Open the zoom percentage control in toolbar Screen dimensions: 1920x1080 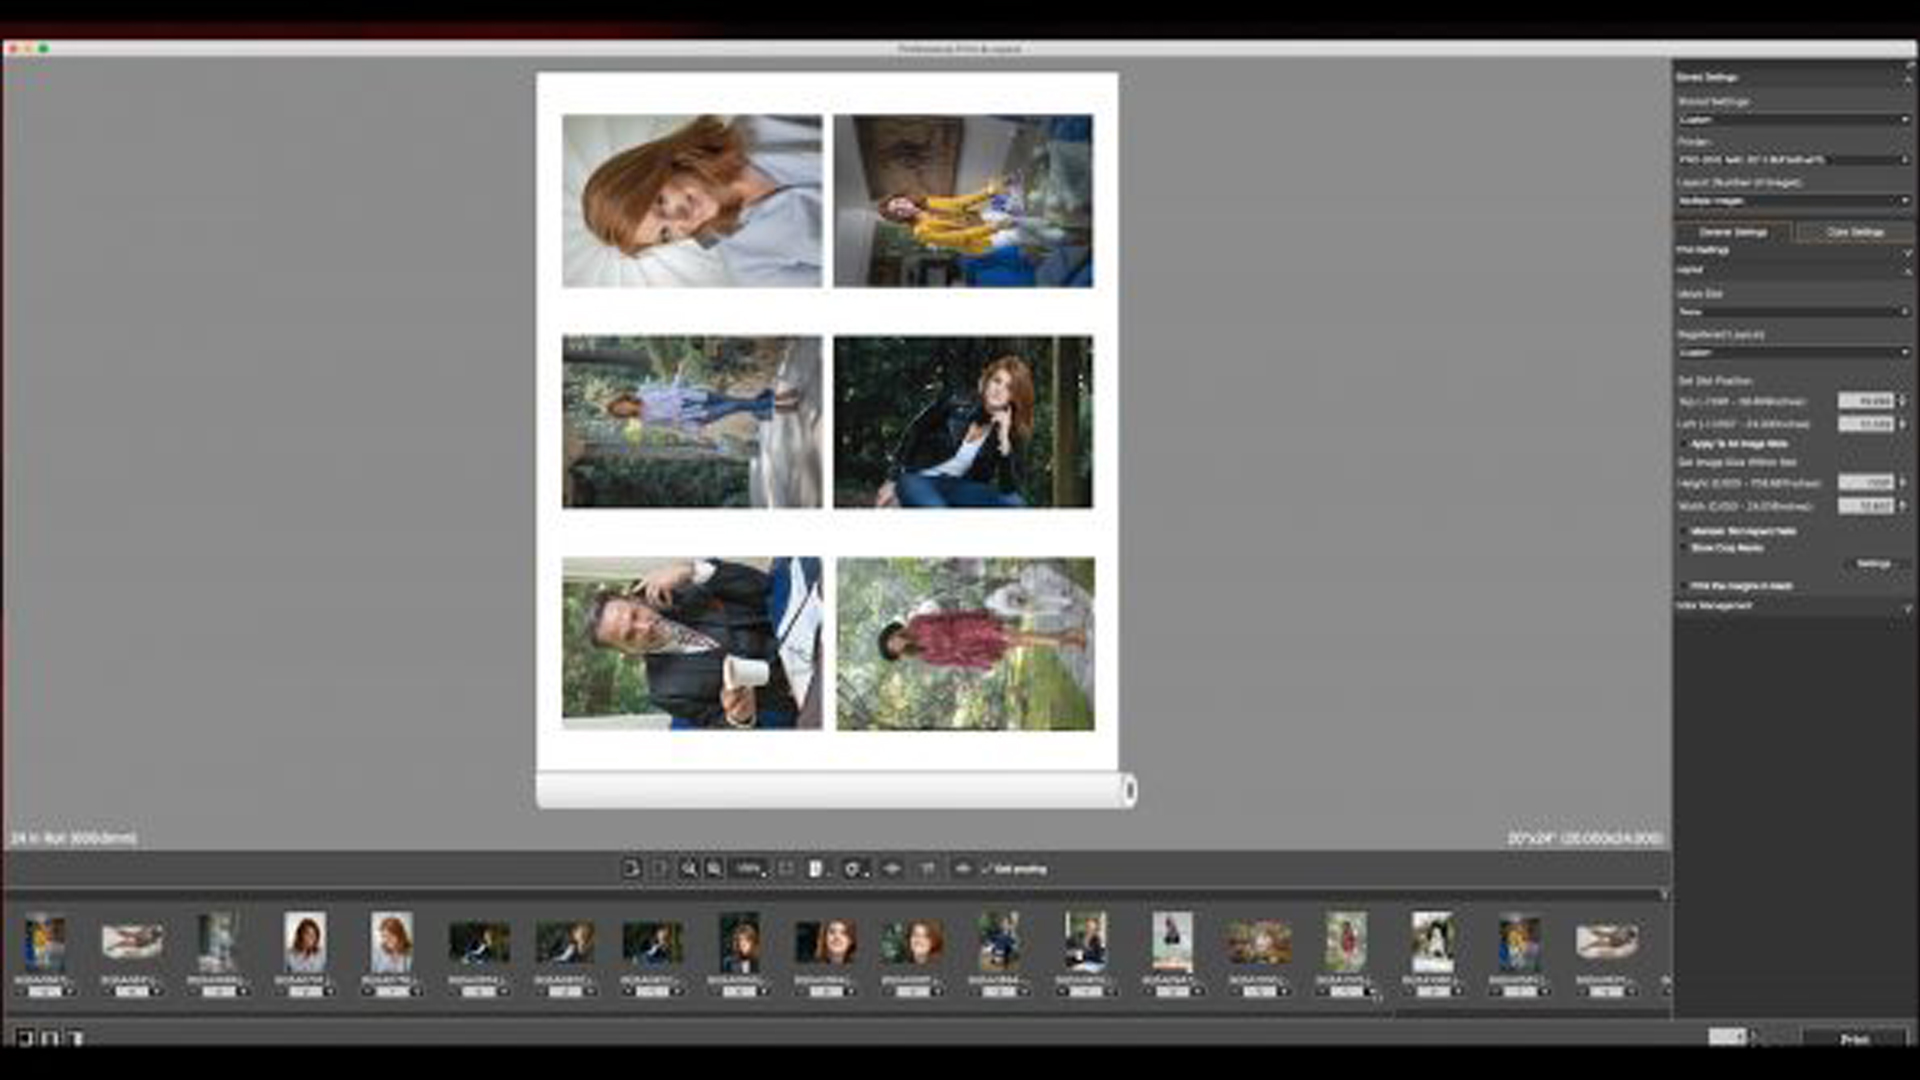tap(751, 869)
